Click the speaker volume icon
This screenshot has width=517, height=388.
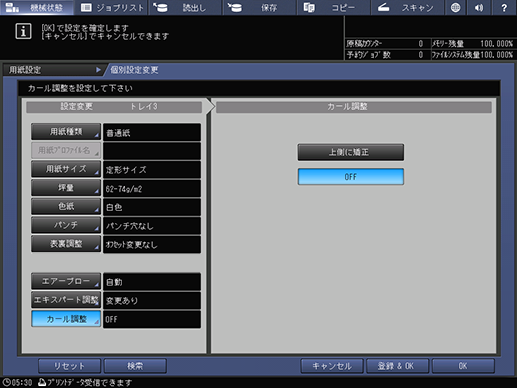pyautogui.click(x=479, y=7)
